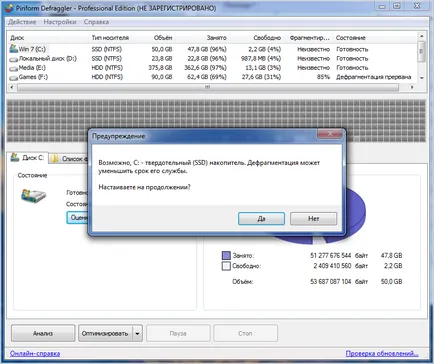Click the drive list scroll-down arrow

[422, 78]
